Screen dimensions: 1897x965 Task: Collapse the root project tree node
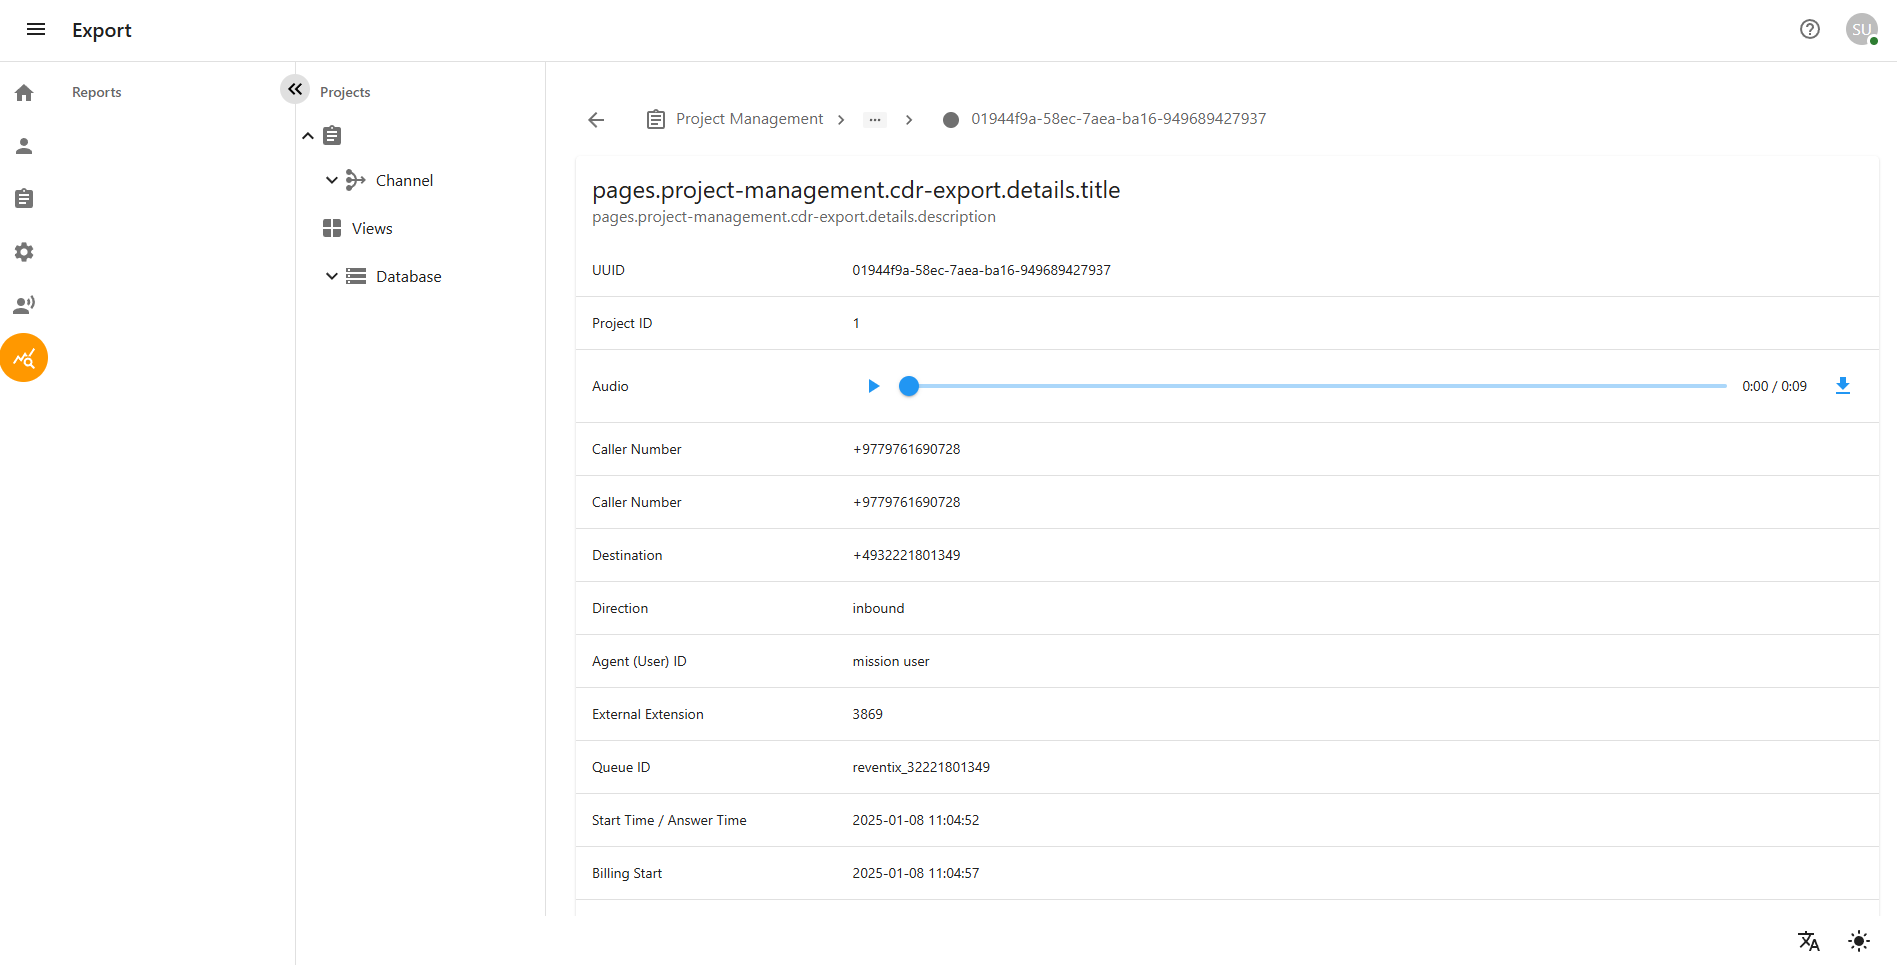(308, 136)
